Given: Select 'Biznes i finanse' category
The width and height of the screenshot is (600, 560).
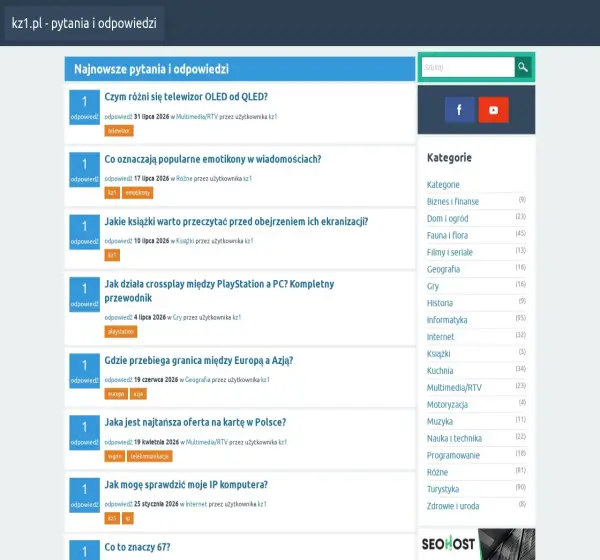Looking at the screenshot, I should click(x=453, y=202).
